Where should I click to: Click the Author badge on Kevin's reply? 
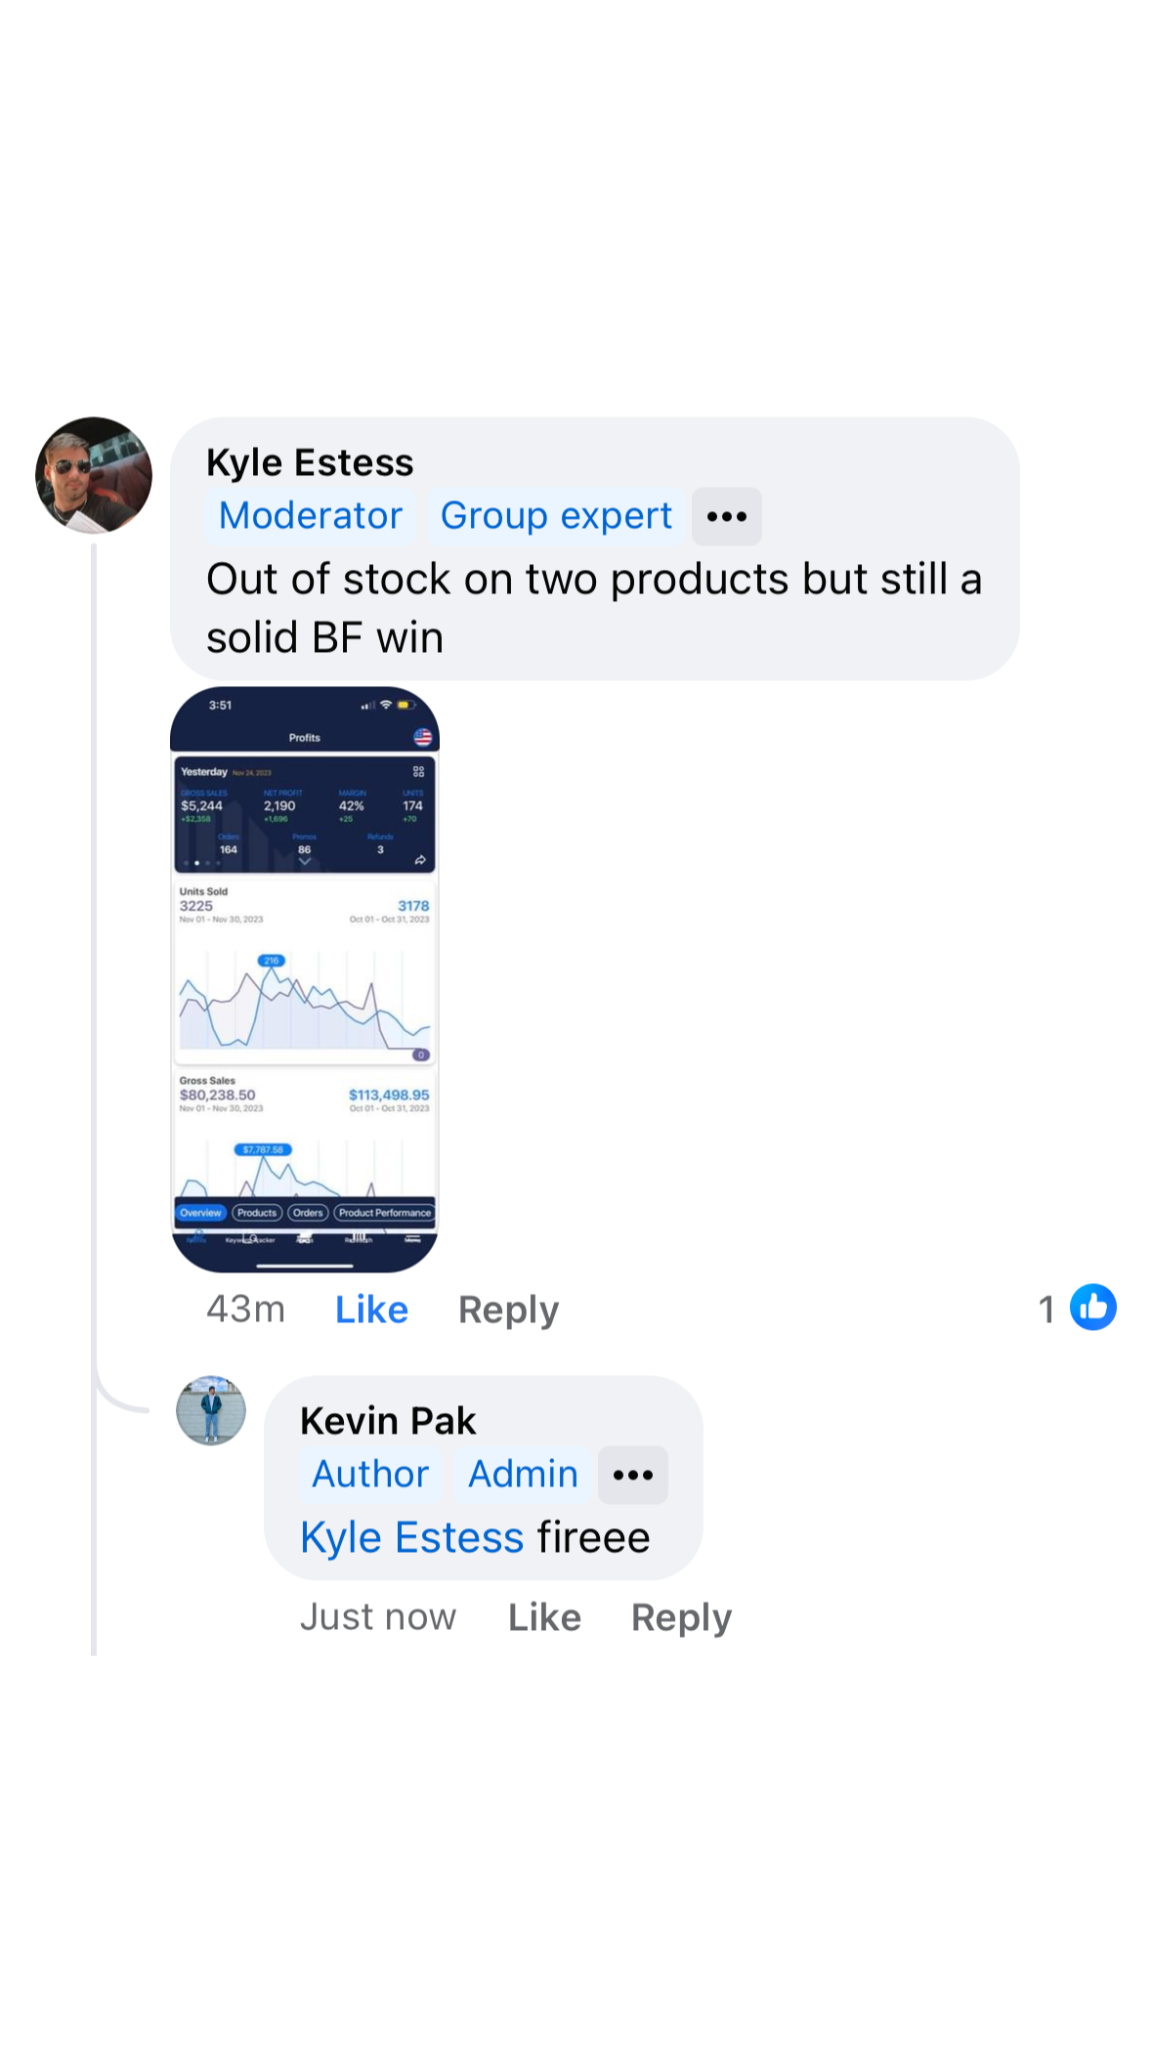[370, 1474]
